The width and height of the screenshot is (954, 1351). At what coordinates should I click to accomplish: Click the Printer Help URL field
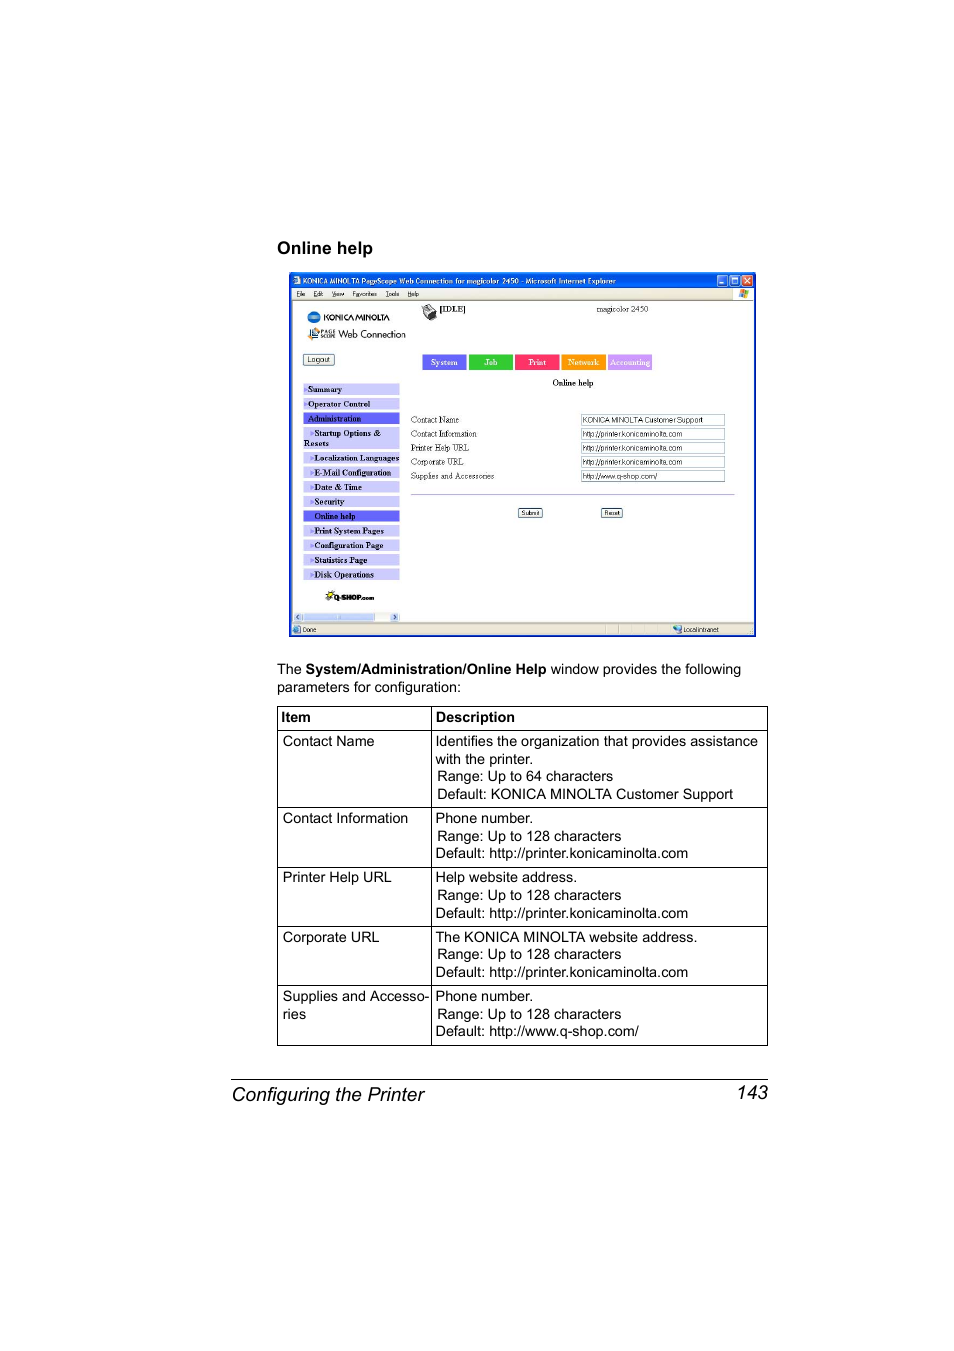(653, 448)
